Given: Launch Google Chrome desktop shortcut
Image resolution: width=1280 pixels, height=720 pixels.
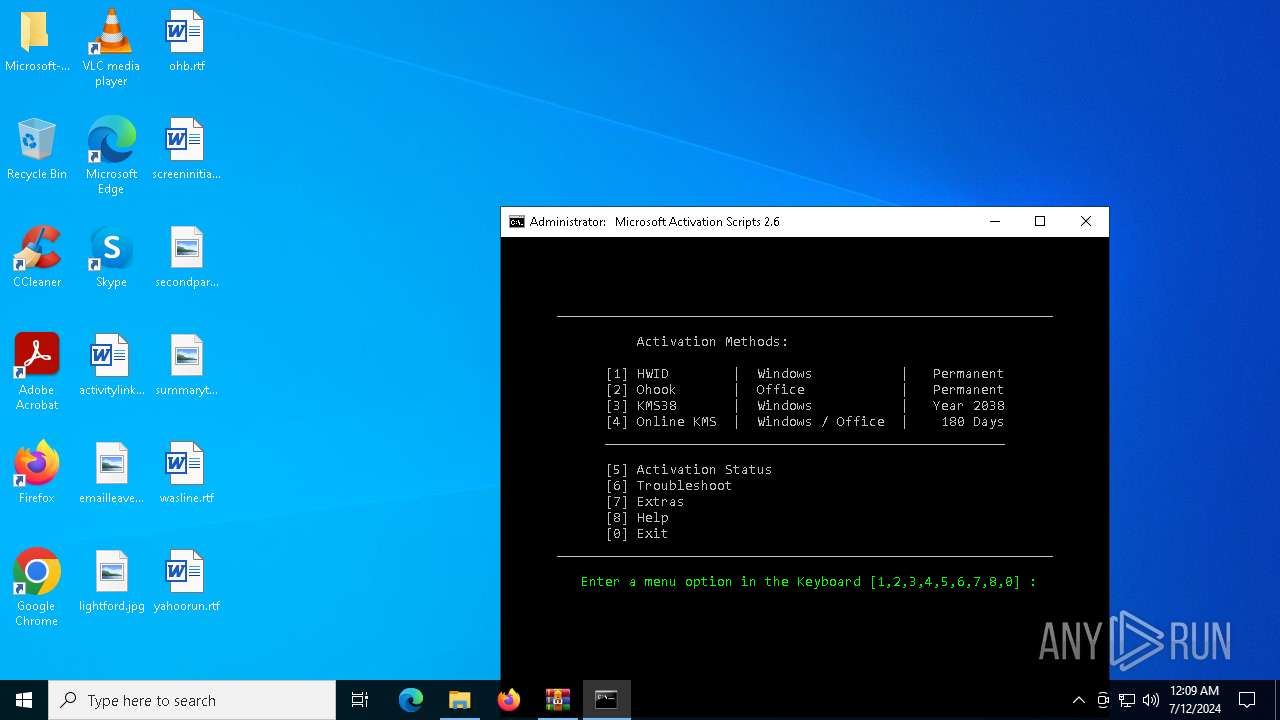Looking at the screenshot, I should pyautogui.click(x=36, y=587).
